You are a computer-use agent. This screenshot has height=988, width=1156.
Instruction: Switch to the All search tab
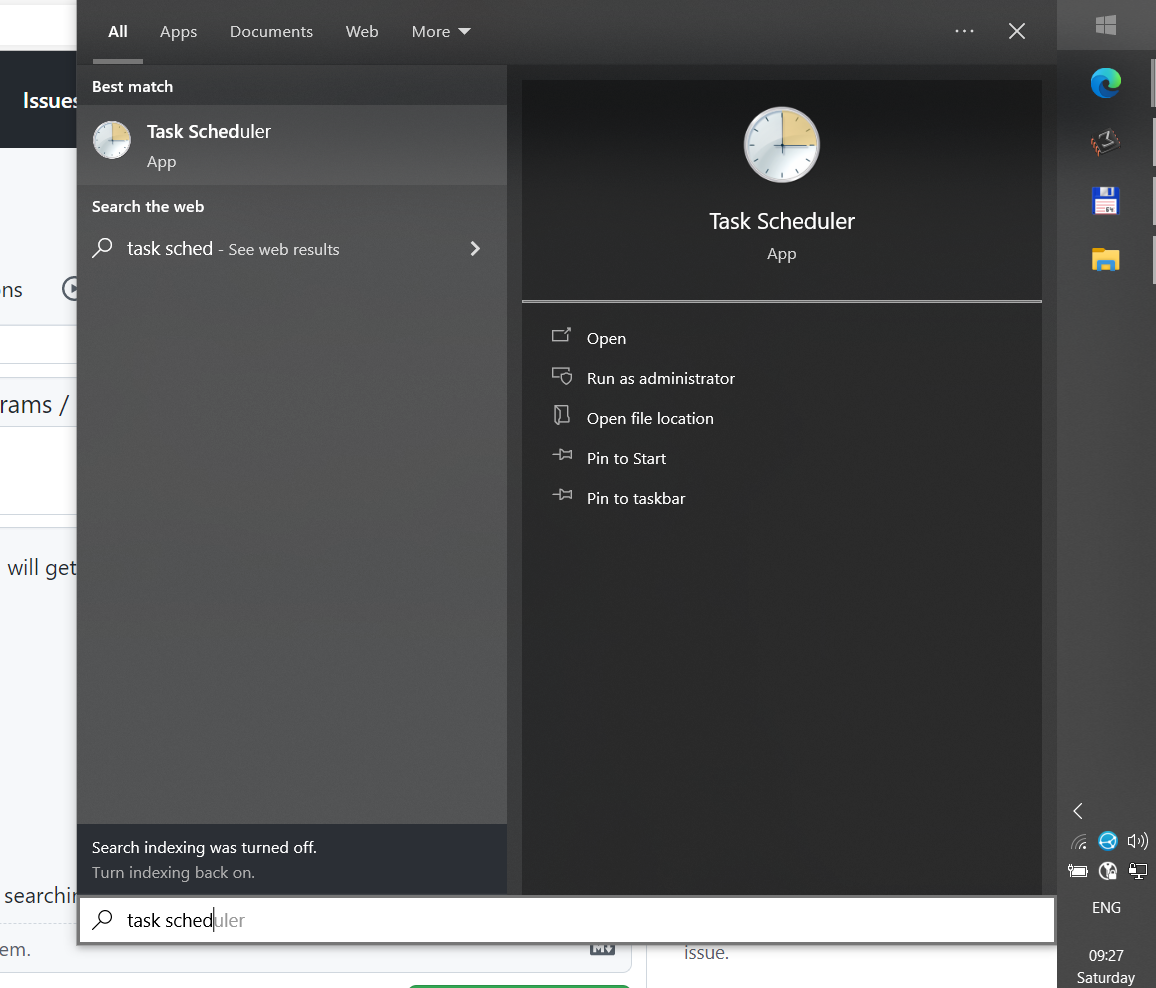tap(118, 32)
